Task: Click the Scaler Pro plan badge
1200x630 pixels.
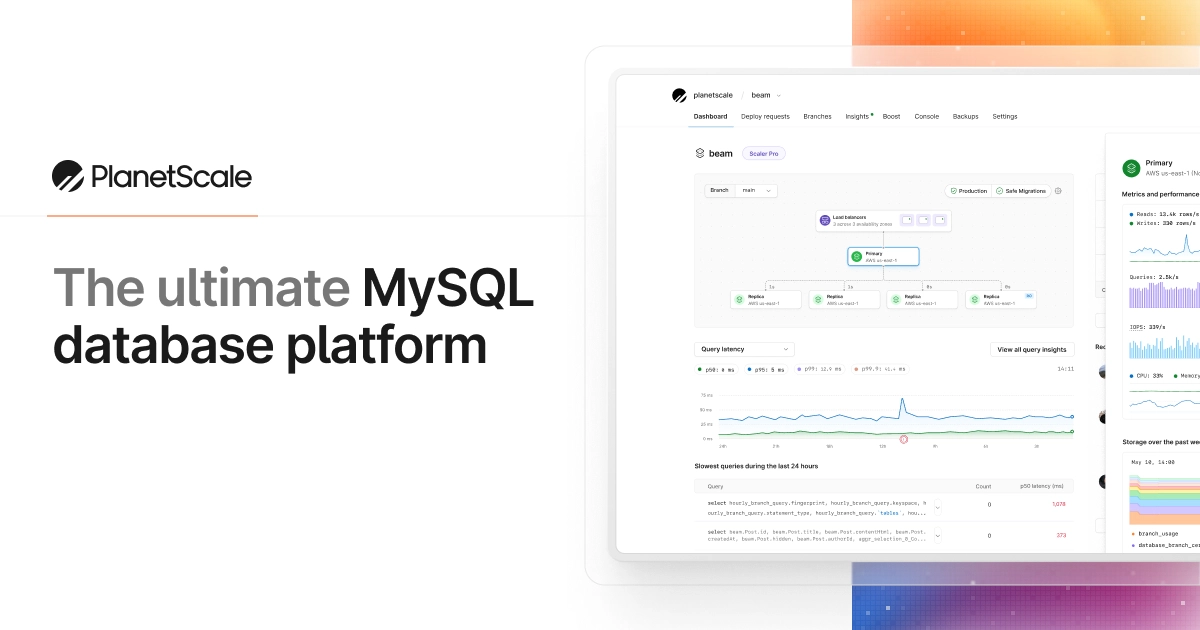Action: (x=764, y=154)
